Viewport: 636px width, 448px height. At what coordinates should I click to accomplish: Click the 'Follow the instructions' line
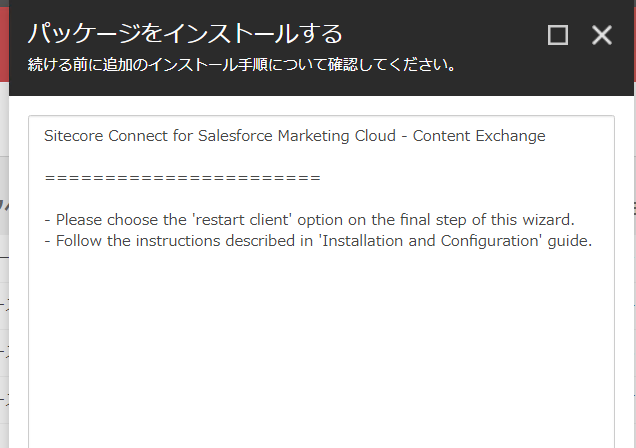(x=318, y=241)
